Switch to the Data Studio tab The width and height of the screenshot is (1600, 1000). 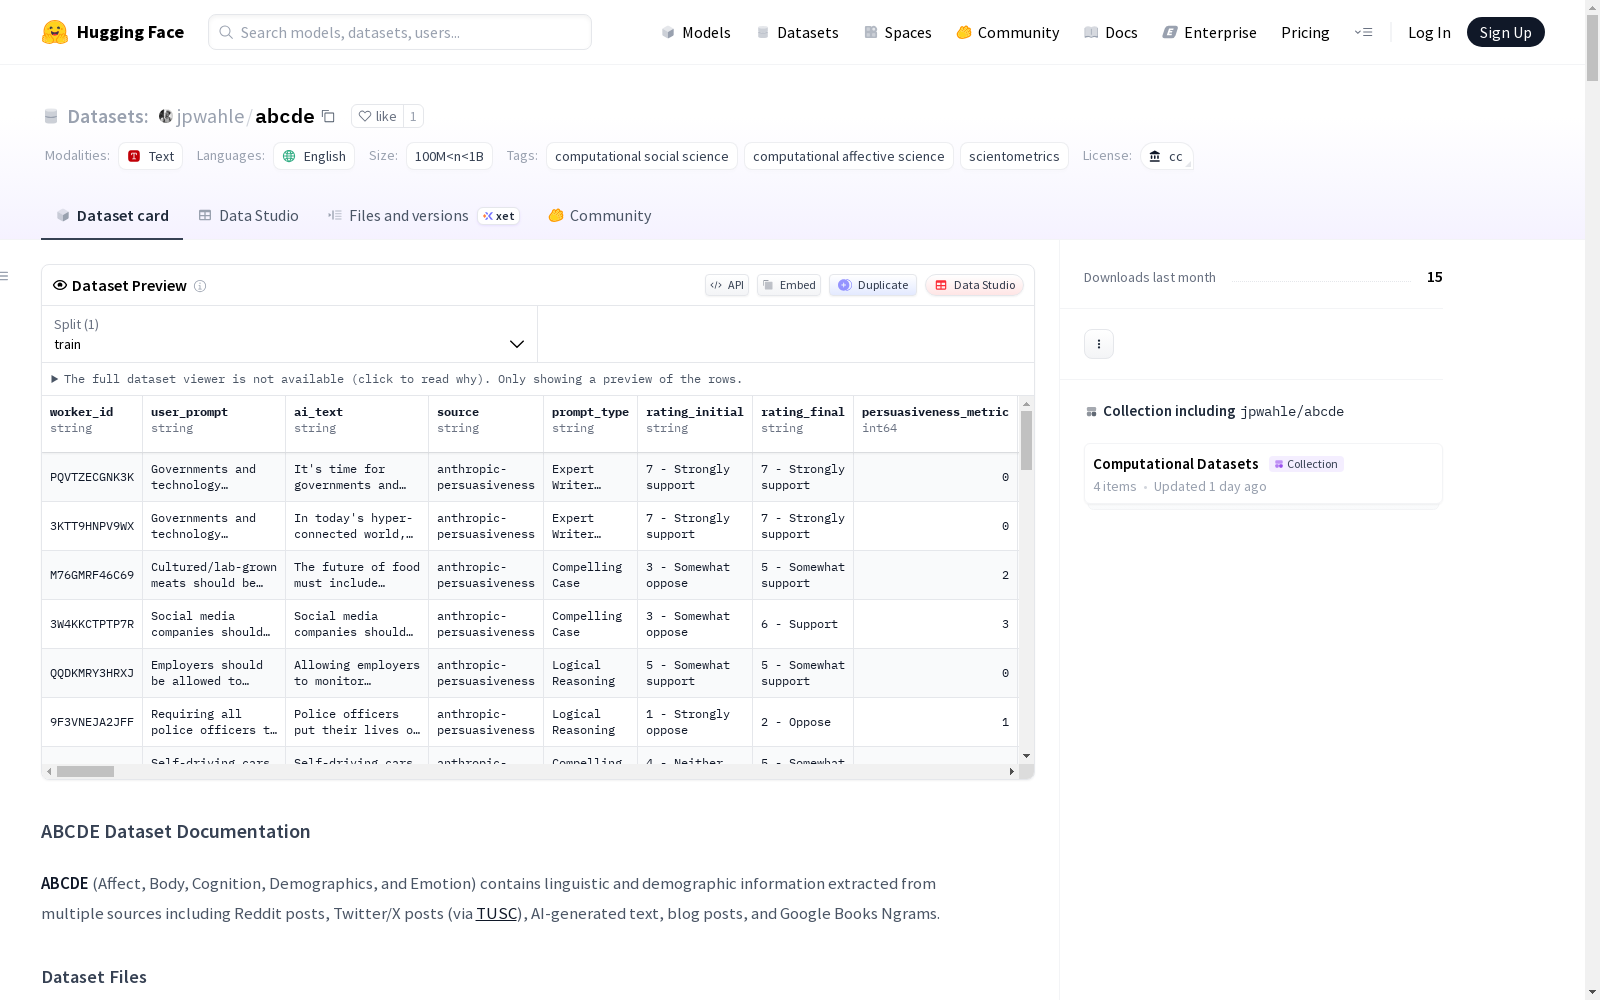249,216
